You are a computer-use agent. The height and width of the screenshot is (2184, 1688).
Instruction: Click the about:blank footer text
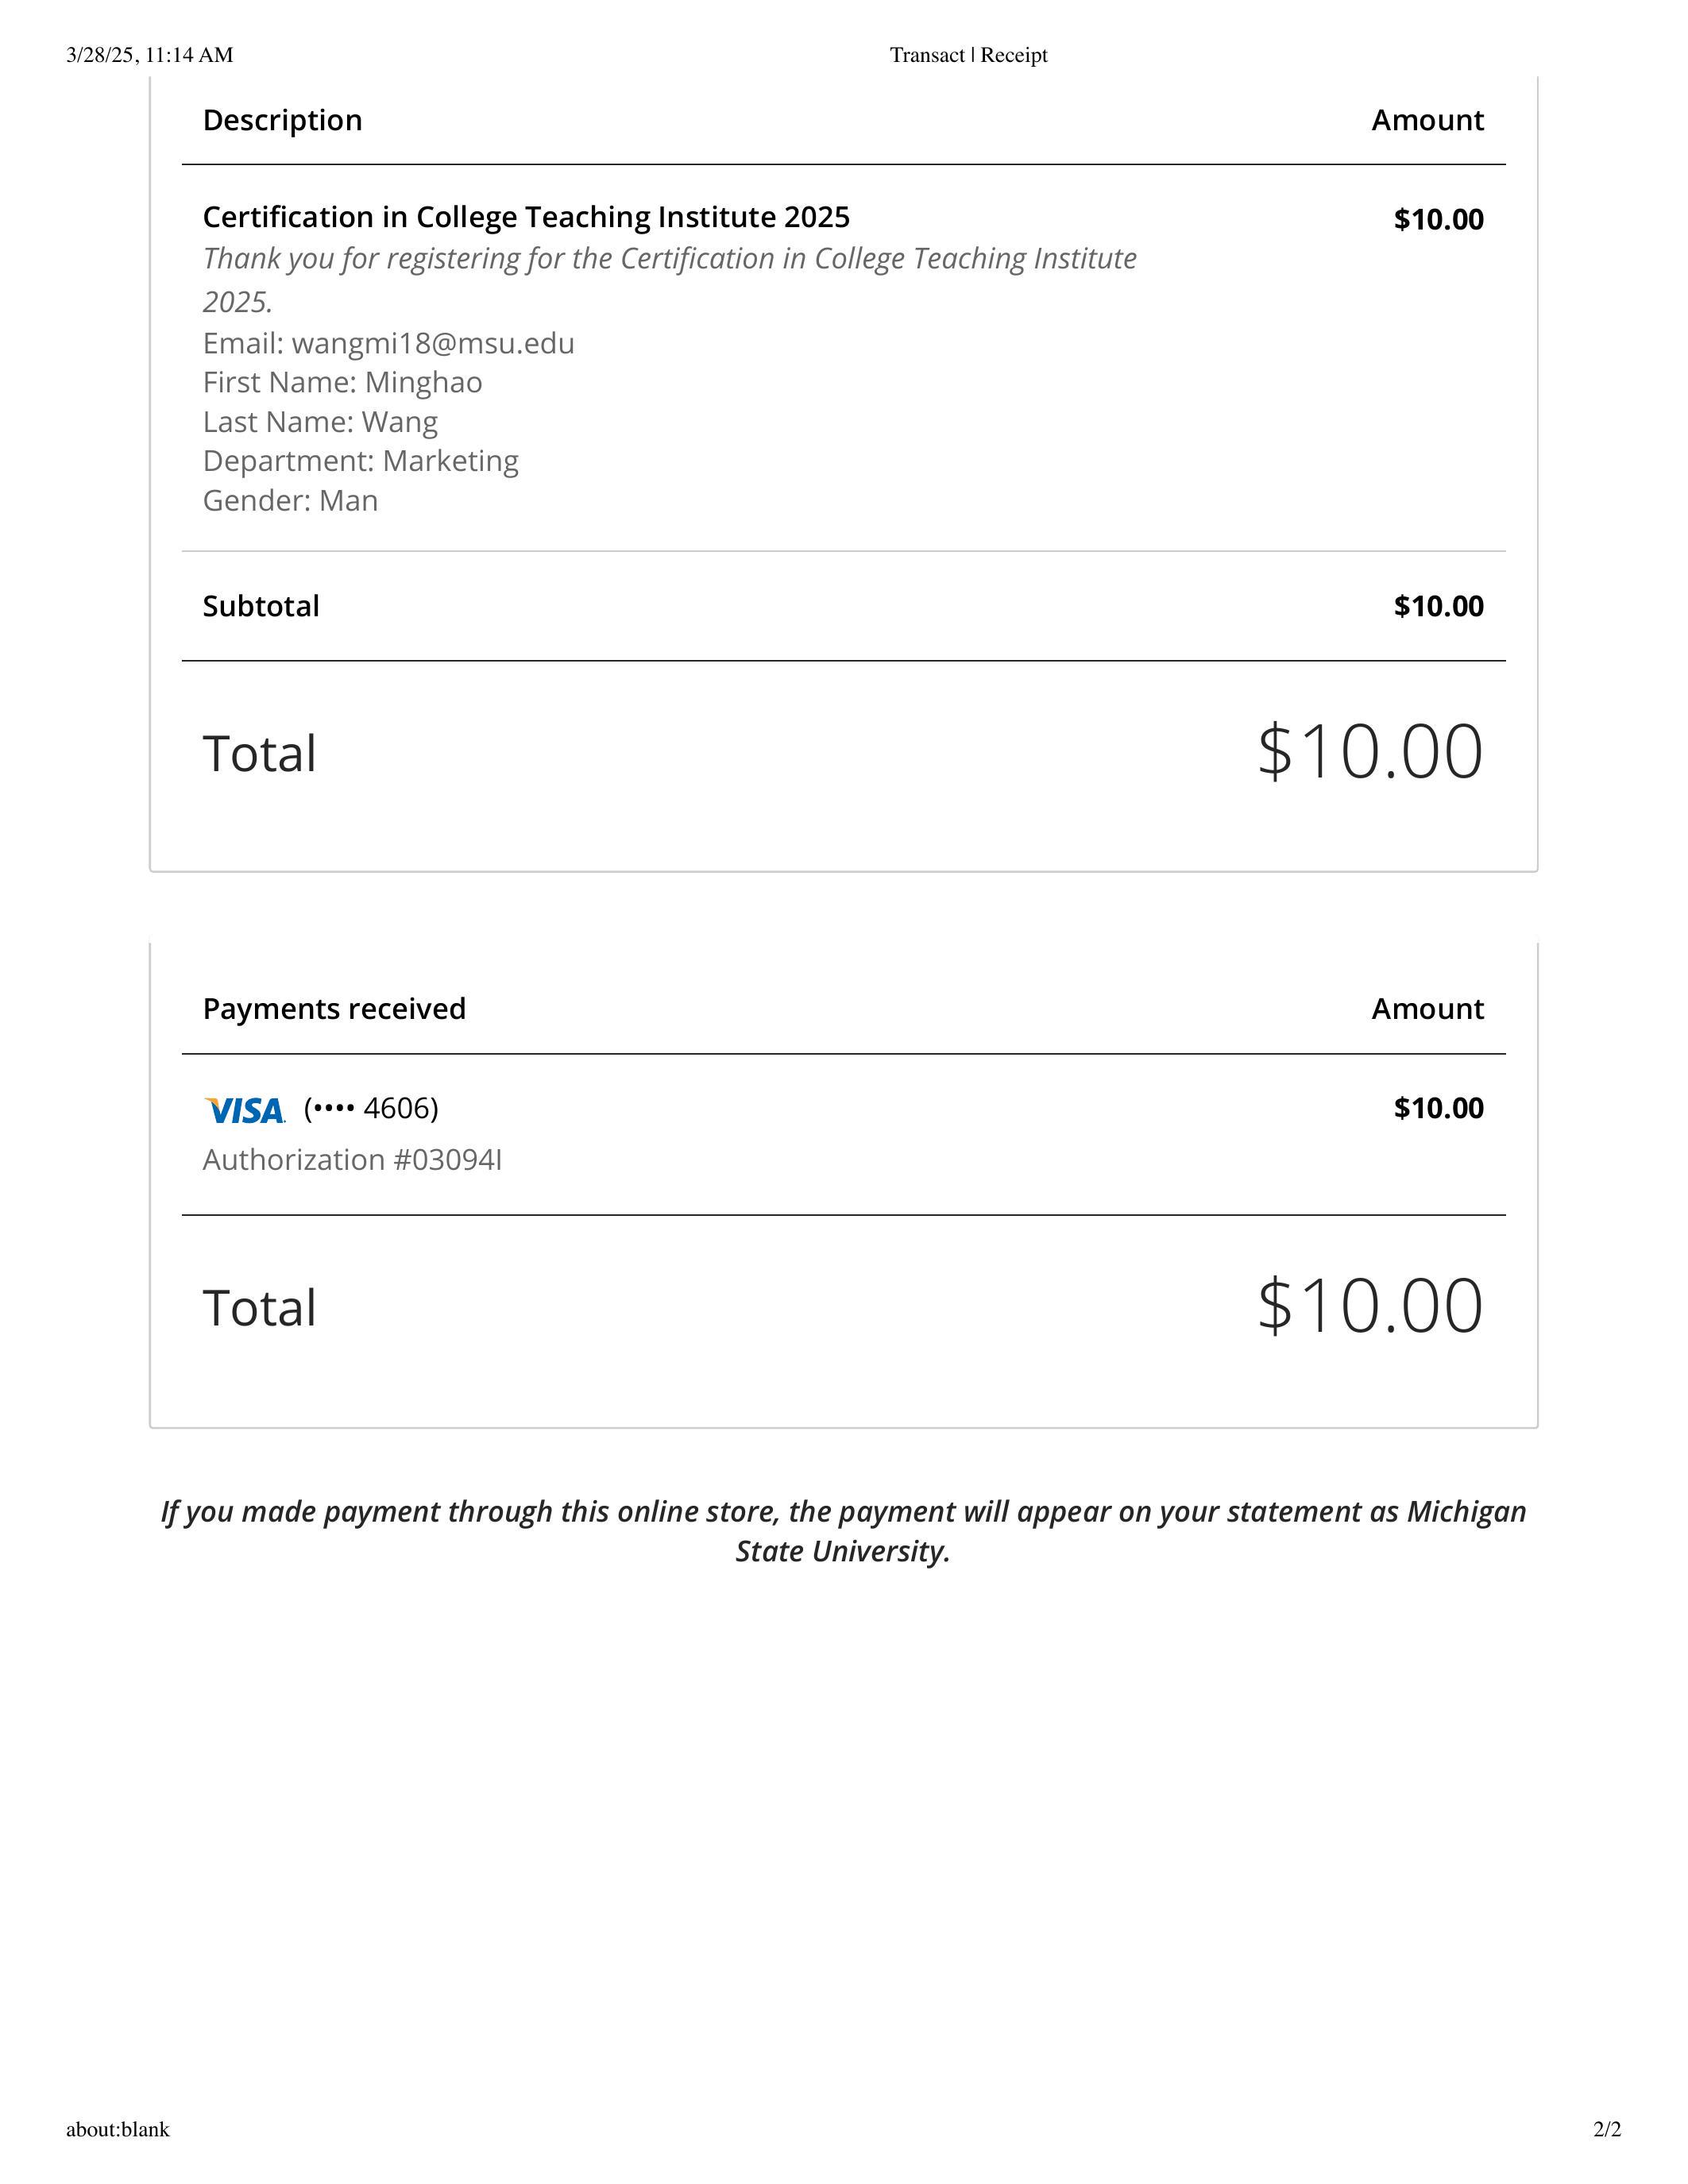118,2129
